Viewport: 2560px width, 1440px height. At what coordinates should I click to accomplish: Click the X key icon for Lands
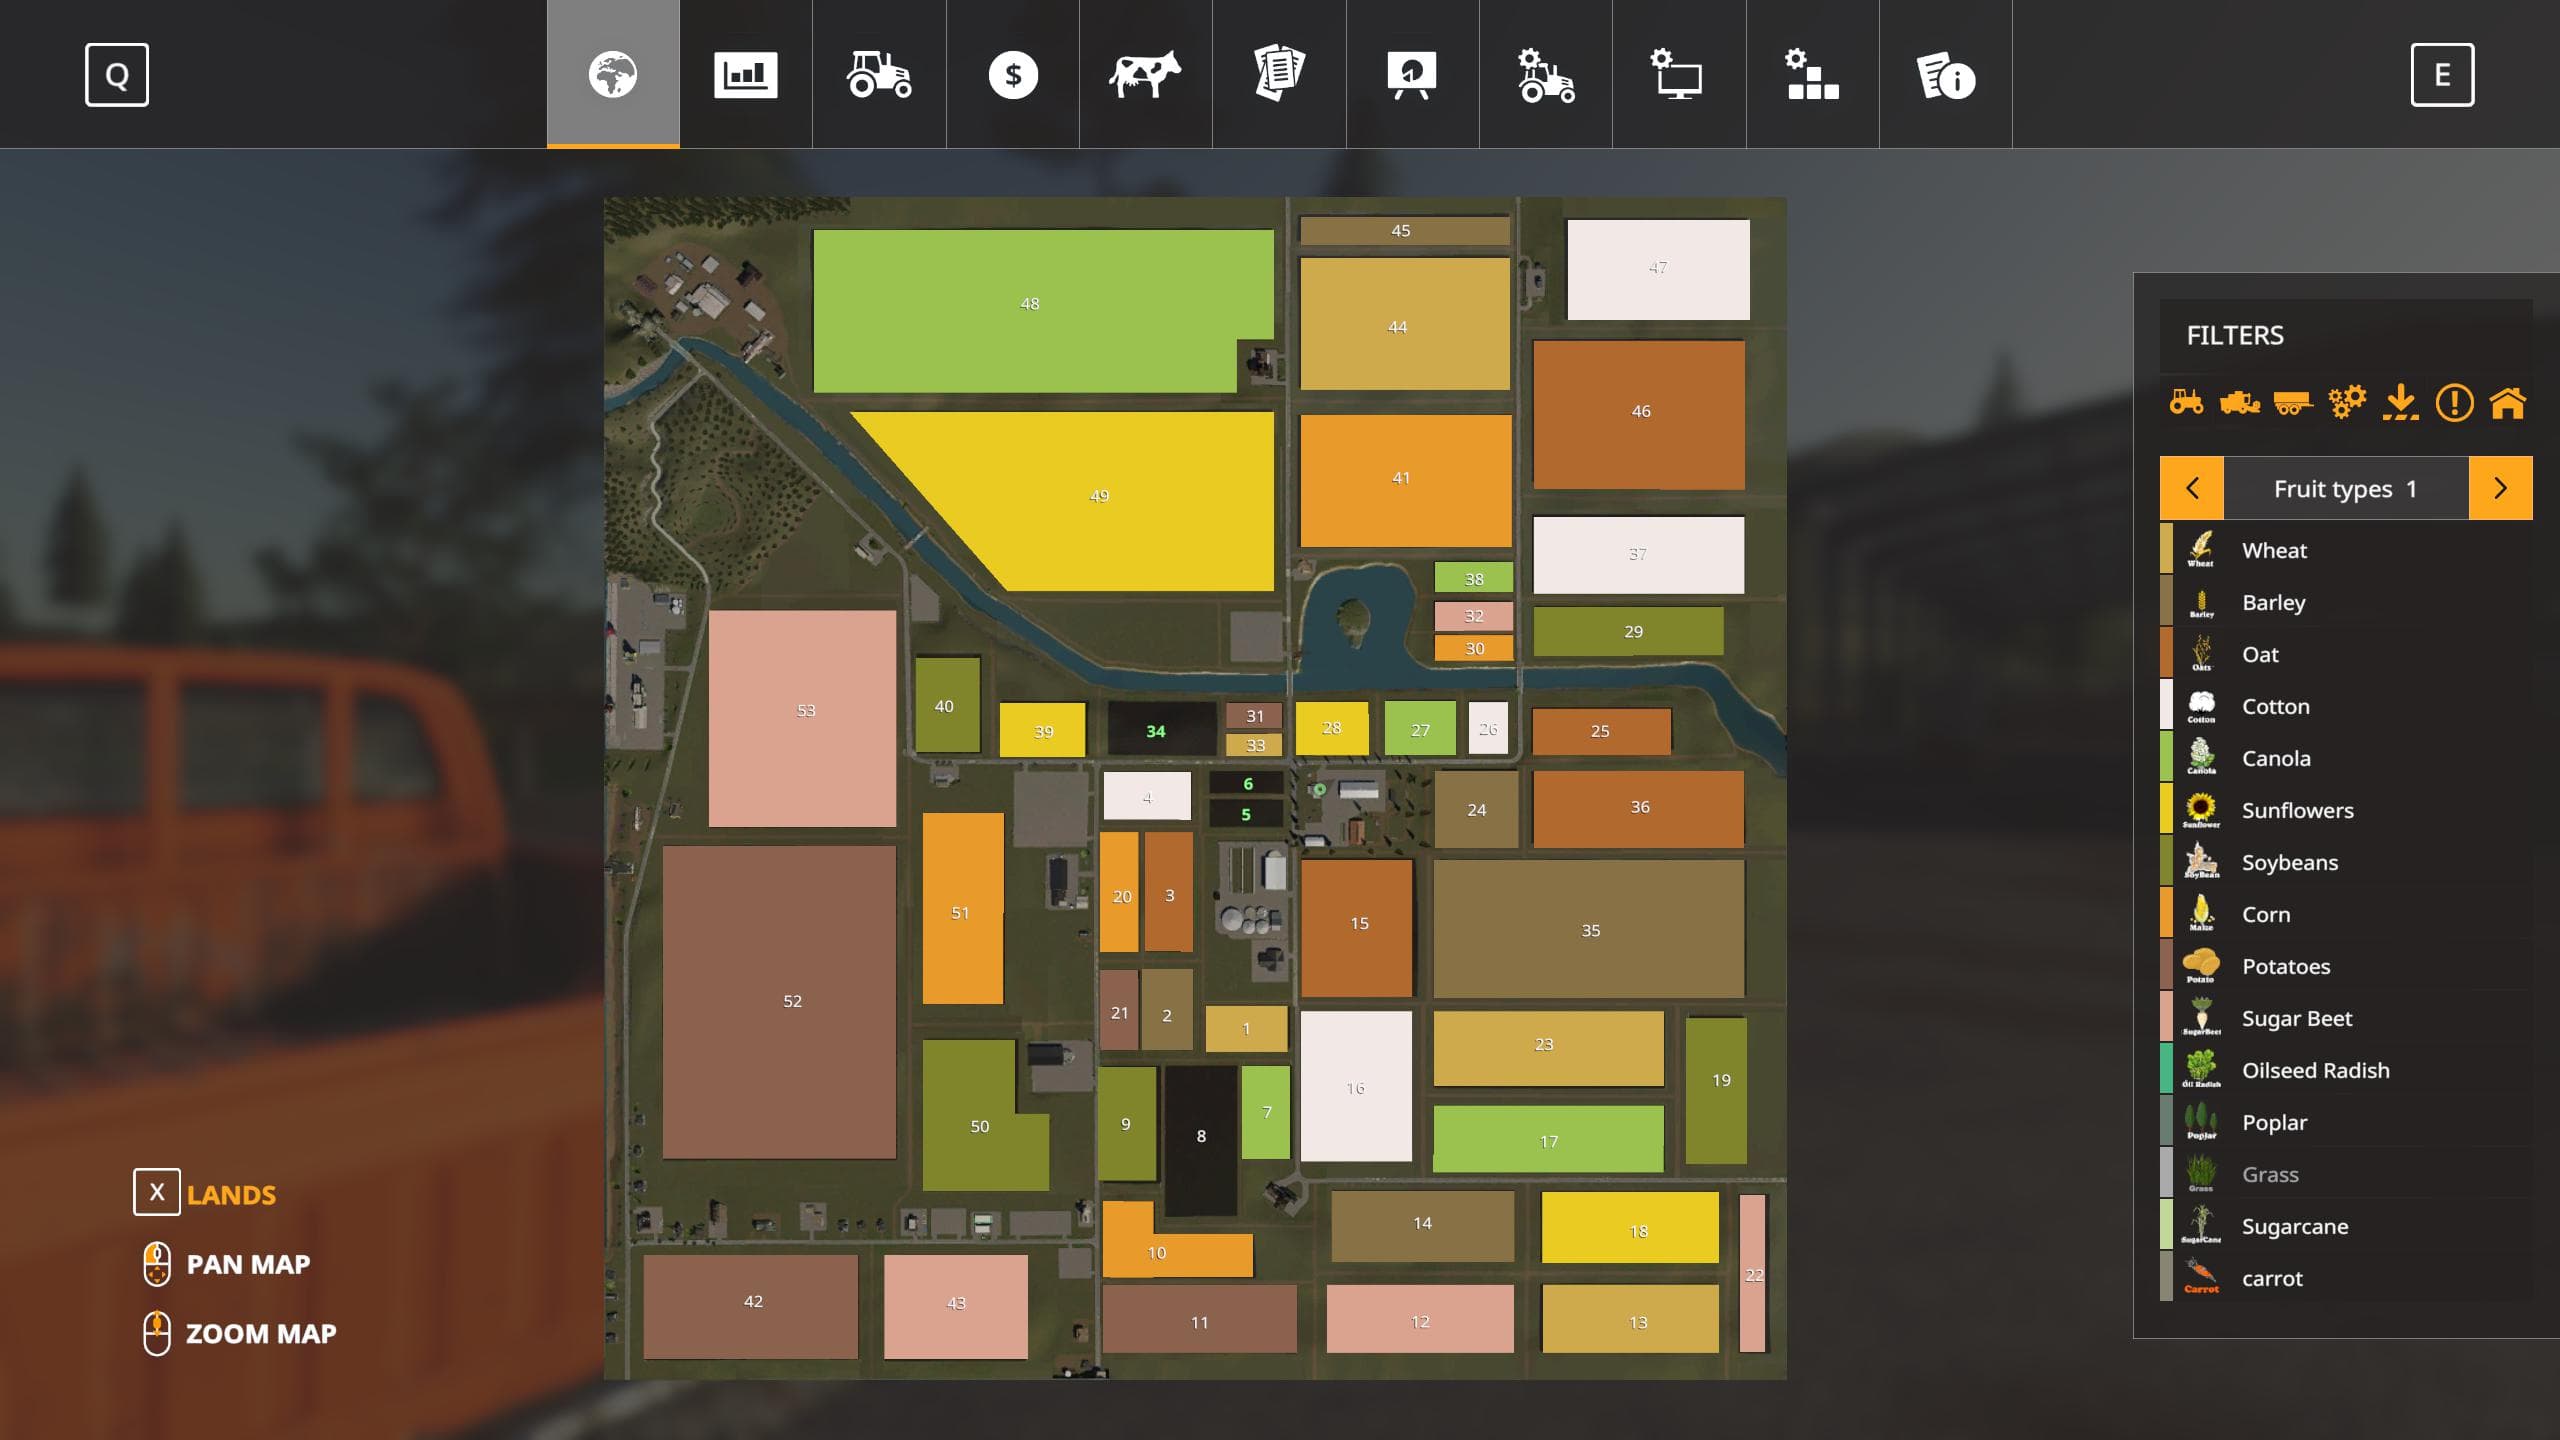tap(157, 1192)
